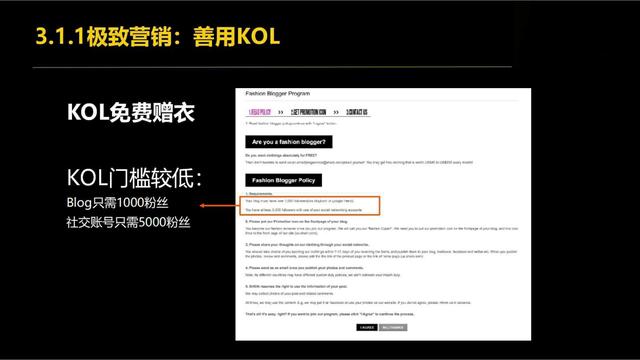Image resolution: width=640 pixels, height=360 pixels.
Task: Select the line "Blog只需1000粉丝"
Action: click(x=118, y=202)
